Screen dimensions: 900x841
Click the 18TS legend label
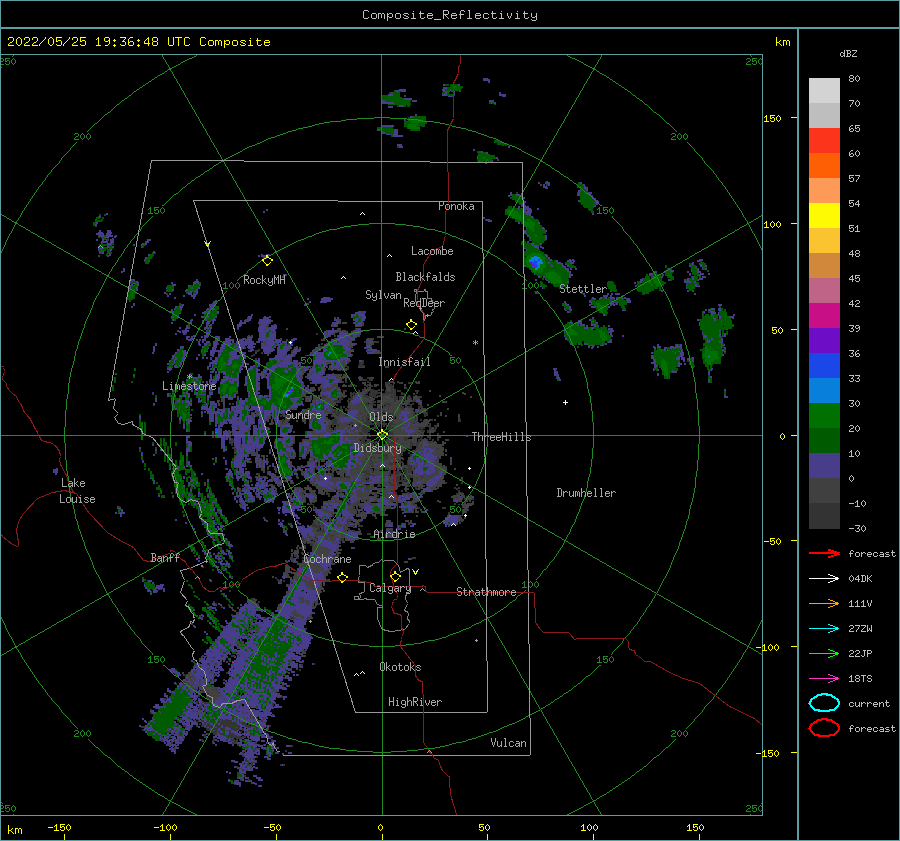(860, 679)
